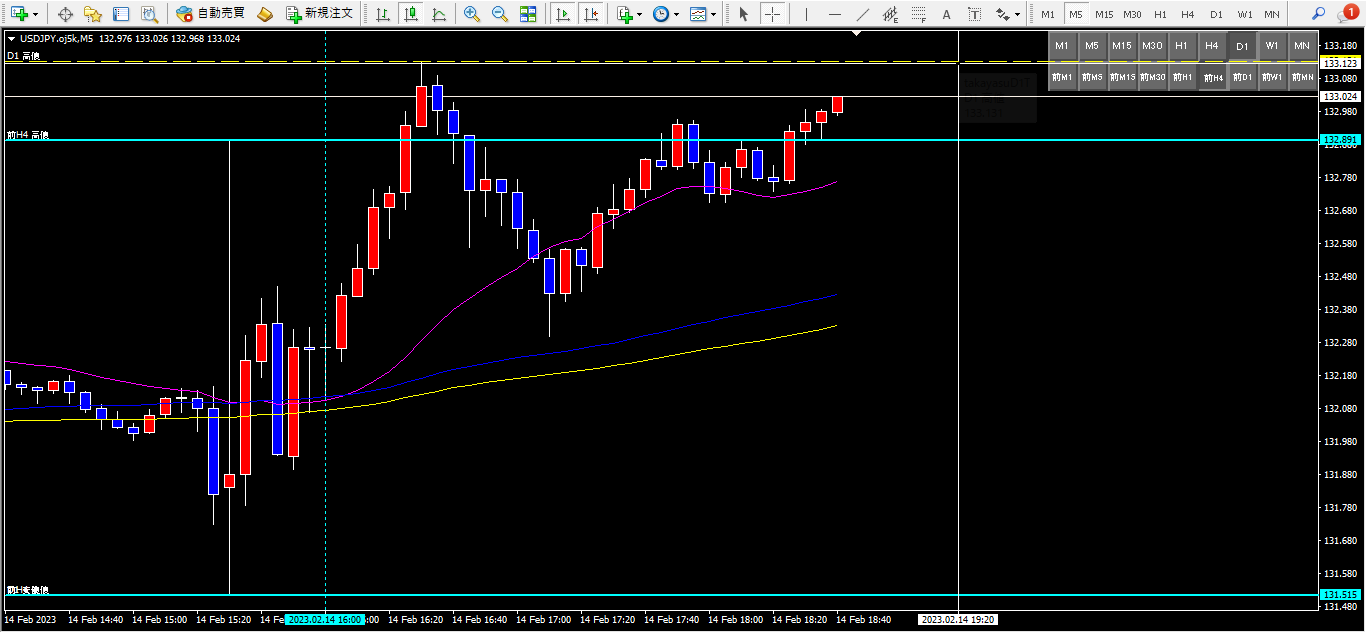Switch to the M15 timeframe in the toolbar
The width and height of the screenshot is (1366, 633).
(1104, 14)
